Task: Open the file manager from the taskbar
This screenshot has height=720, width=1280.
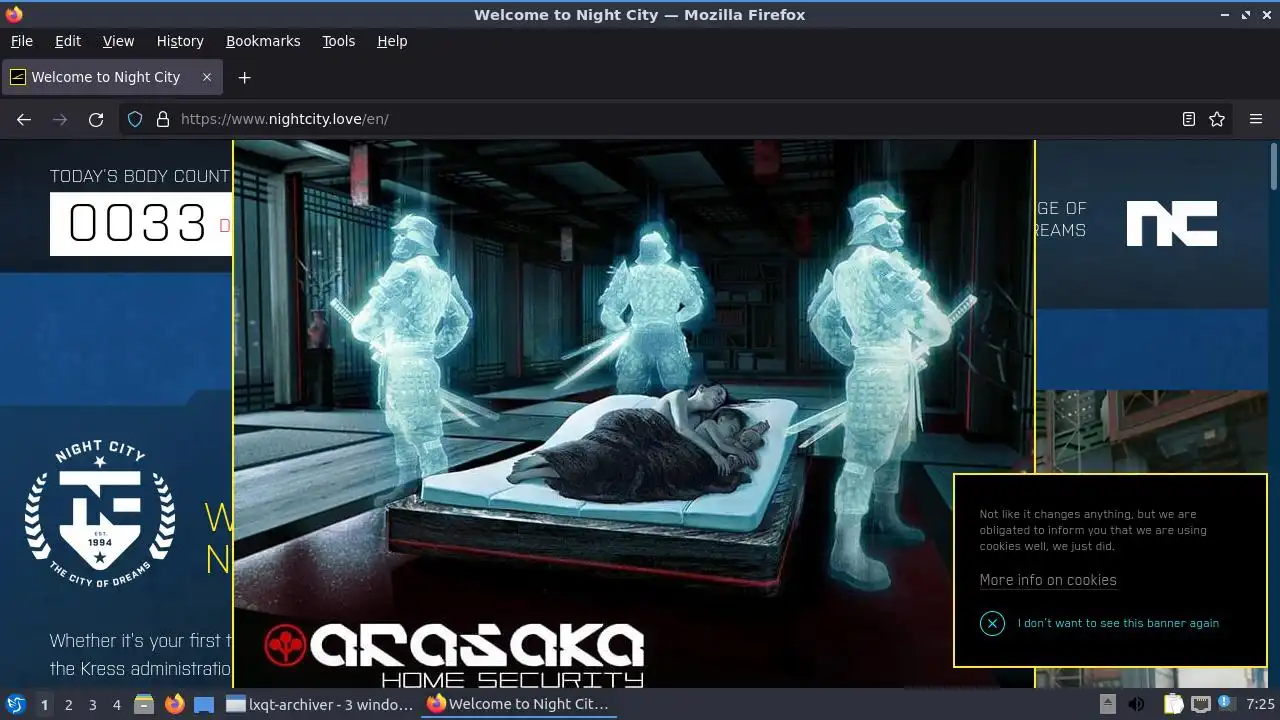Action: [144, 705]
